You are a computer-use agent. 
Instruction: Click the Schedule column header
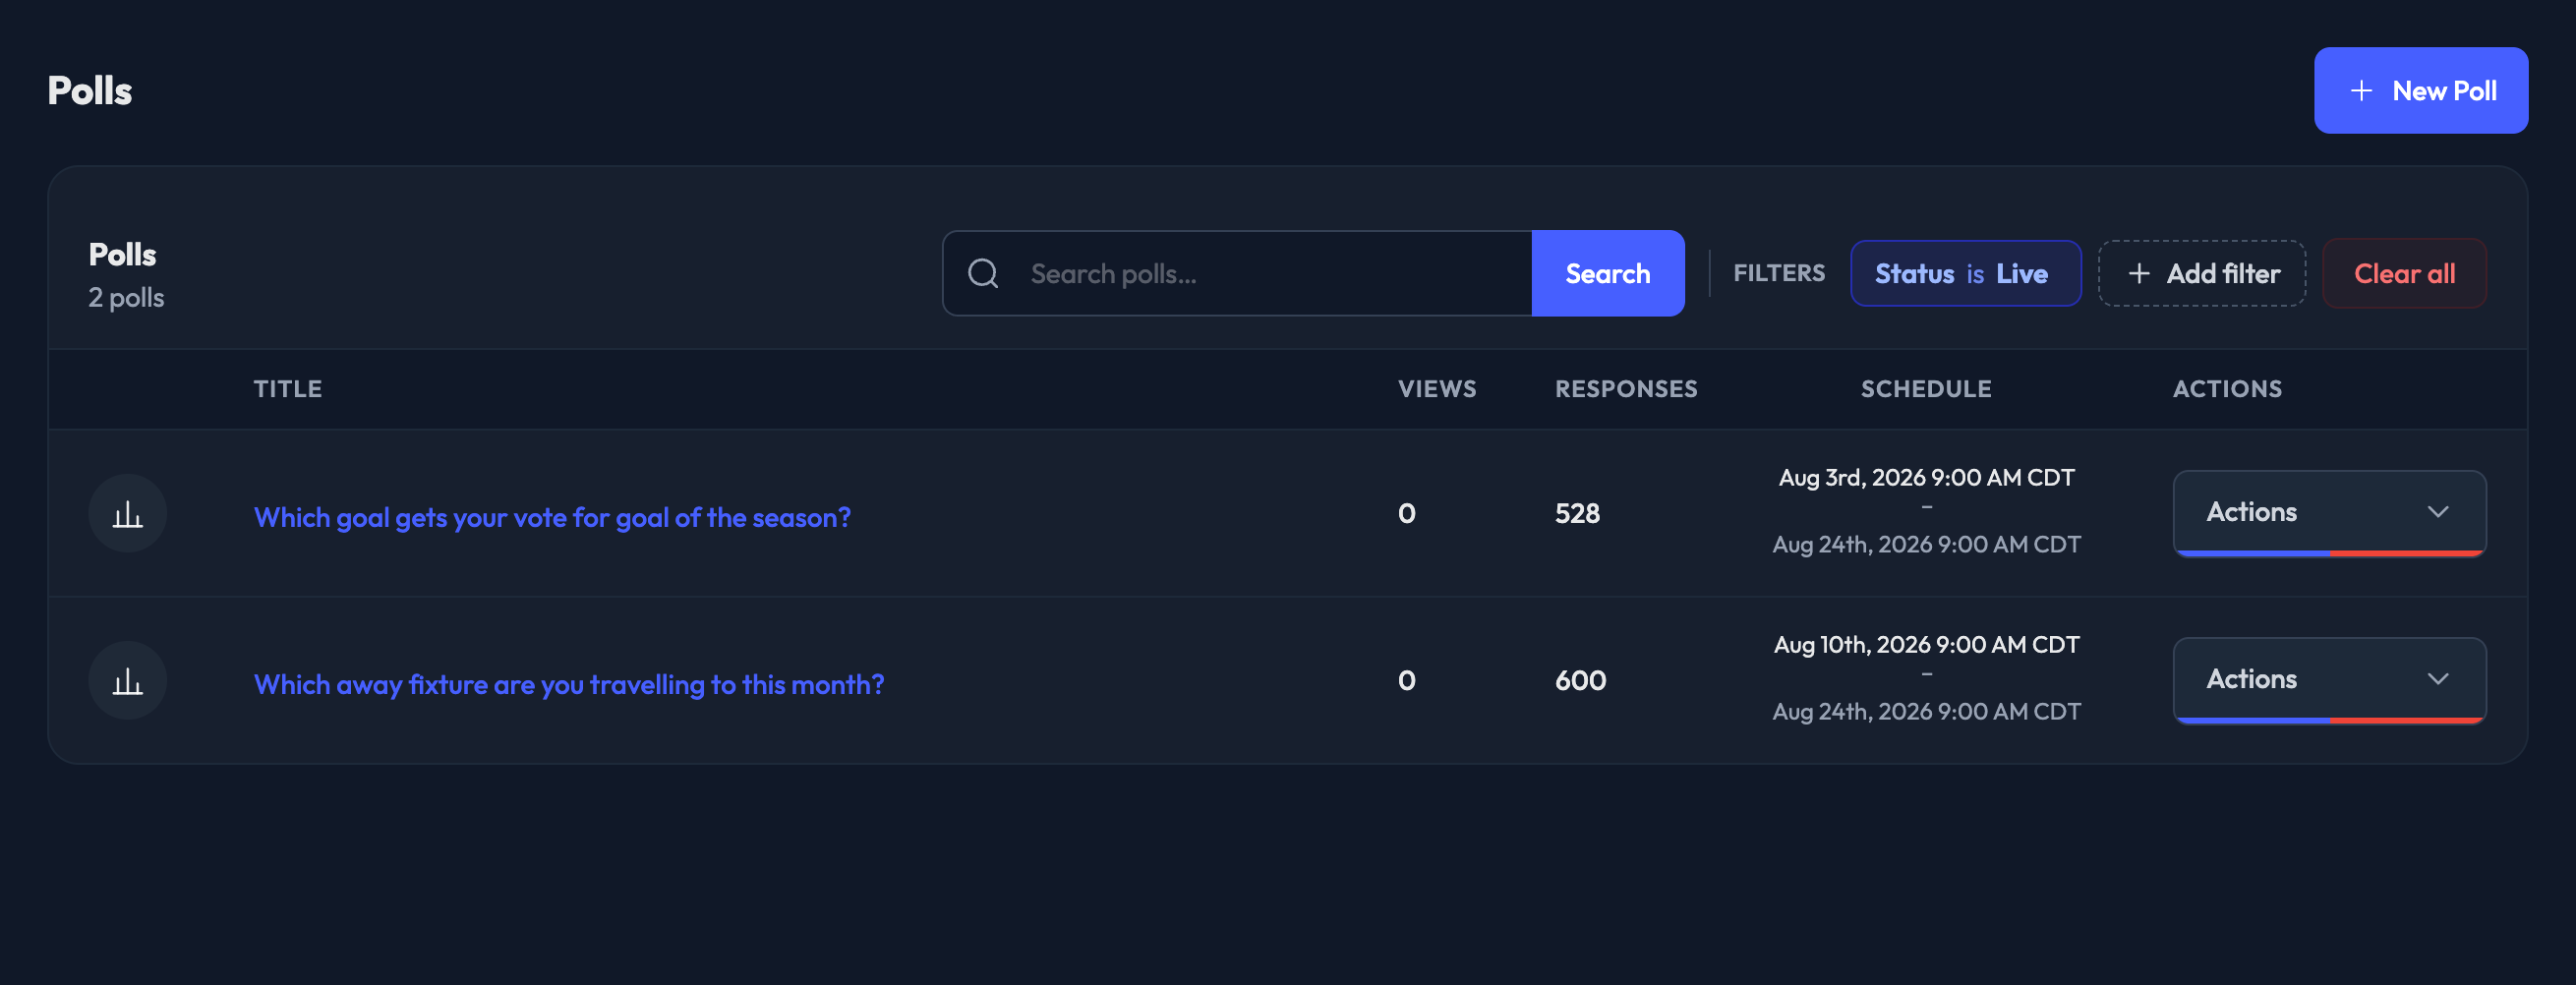1926,389
